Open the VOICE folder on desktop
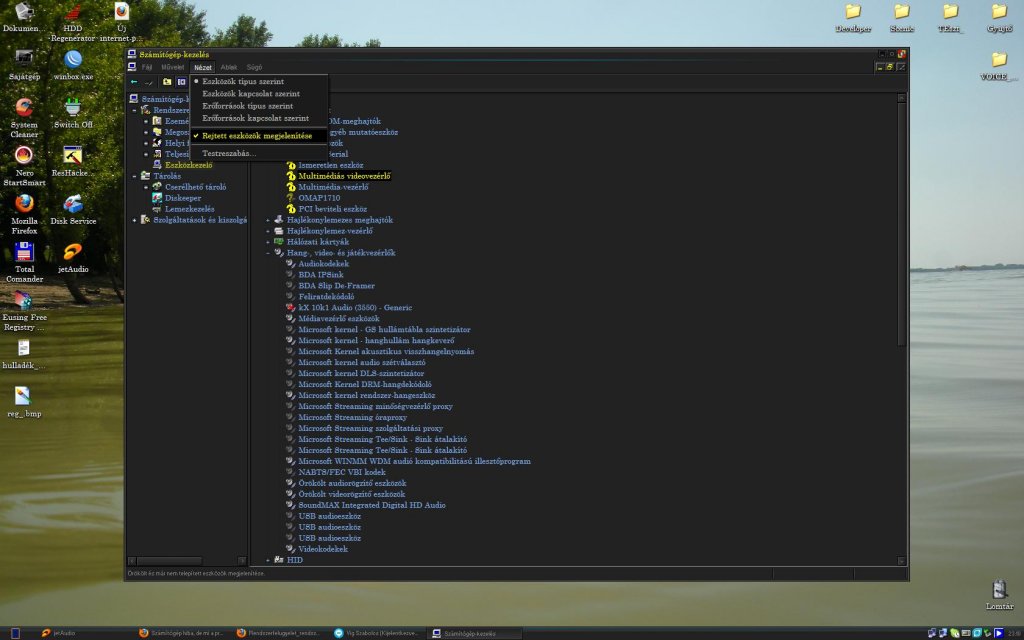Viewport: 1024px width, 640px height. (999, 66)
